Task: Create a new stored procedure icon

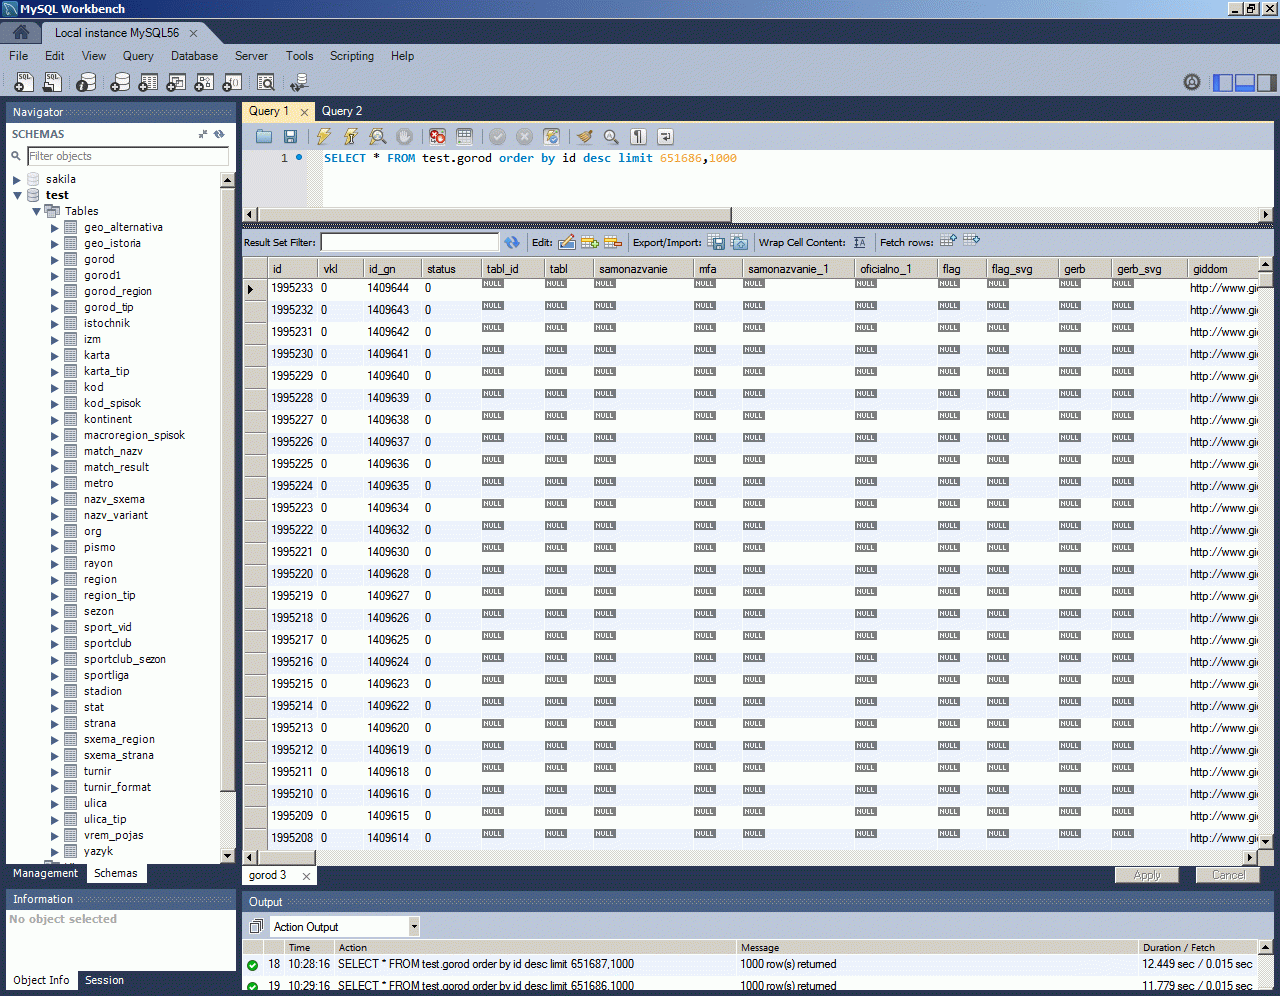Action: point(204,82)
